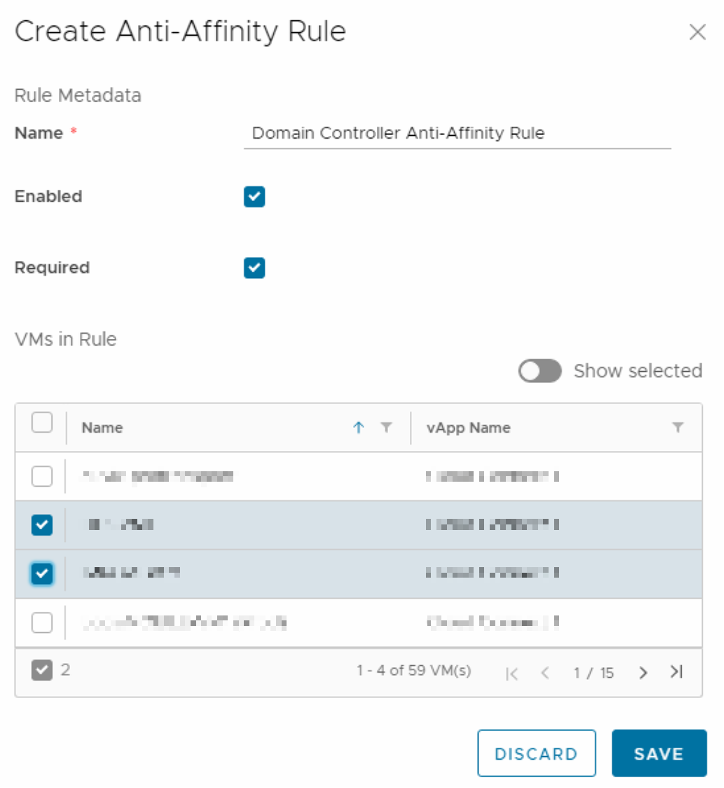Check the first VM row checkbox
This screenshot has height=788, width=724.
click(x=42, y=476)
